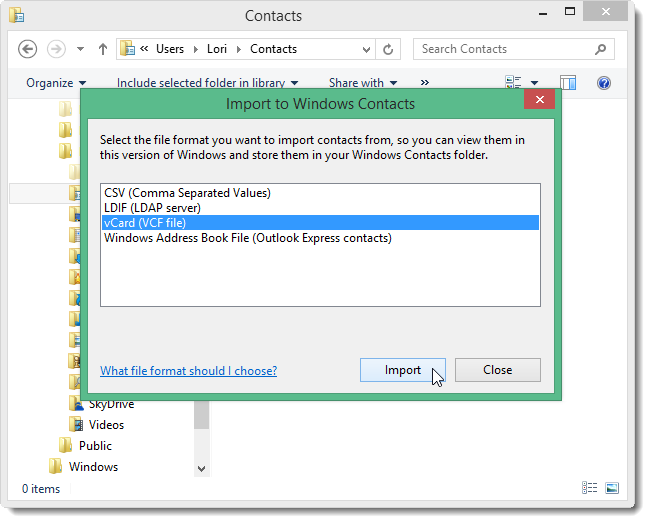Switch to details view in status bar
650x523 pixels.
(x=589, y=488)
